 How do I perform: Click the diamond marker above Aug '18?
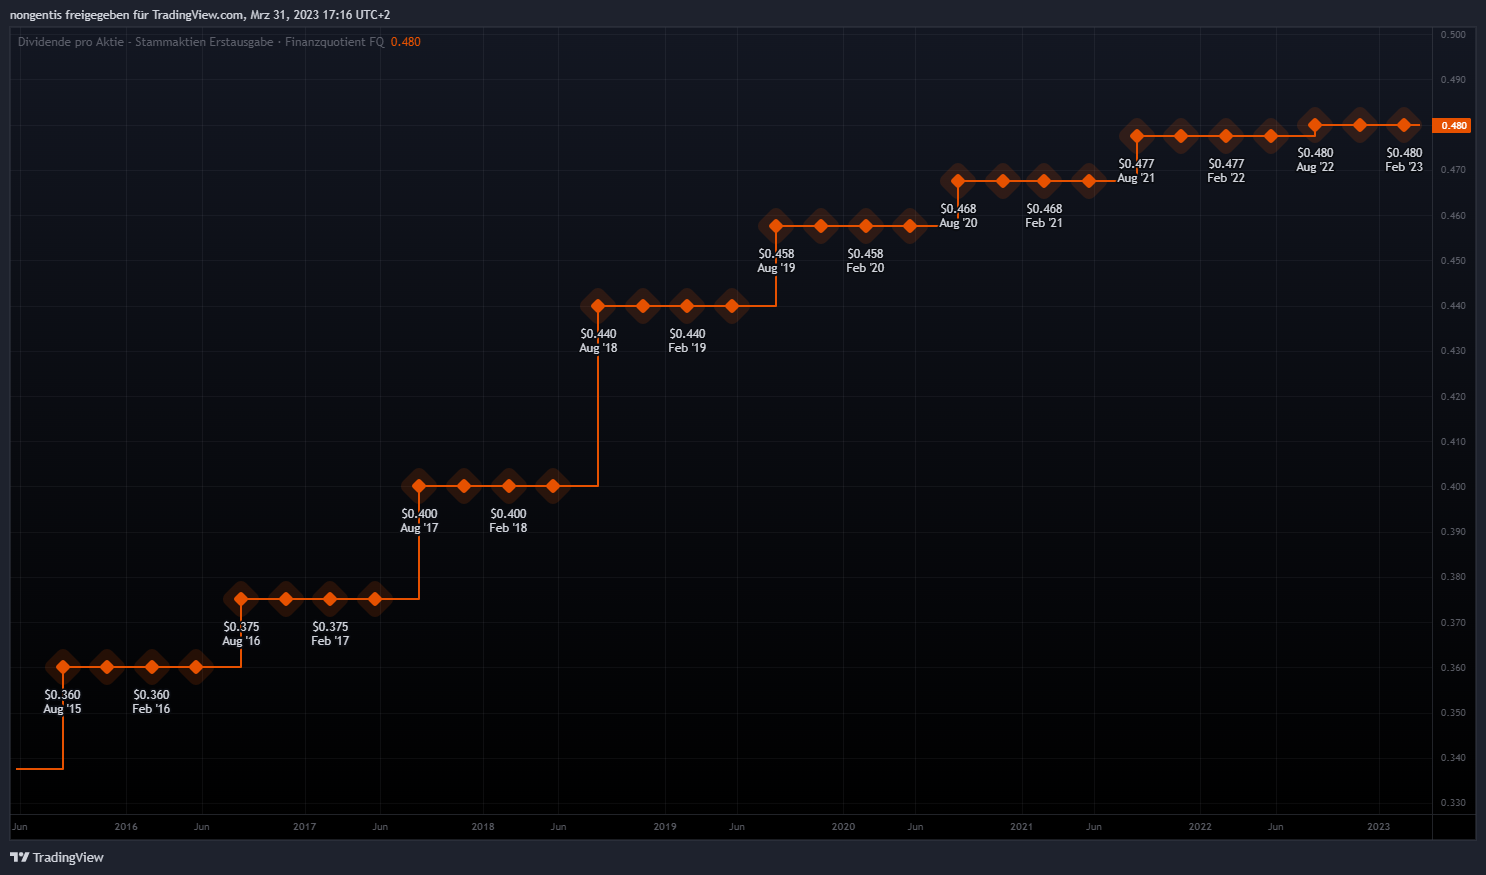click(598, 306)
